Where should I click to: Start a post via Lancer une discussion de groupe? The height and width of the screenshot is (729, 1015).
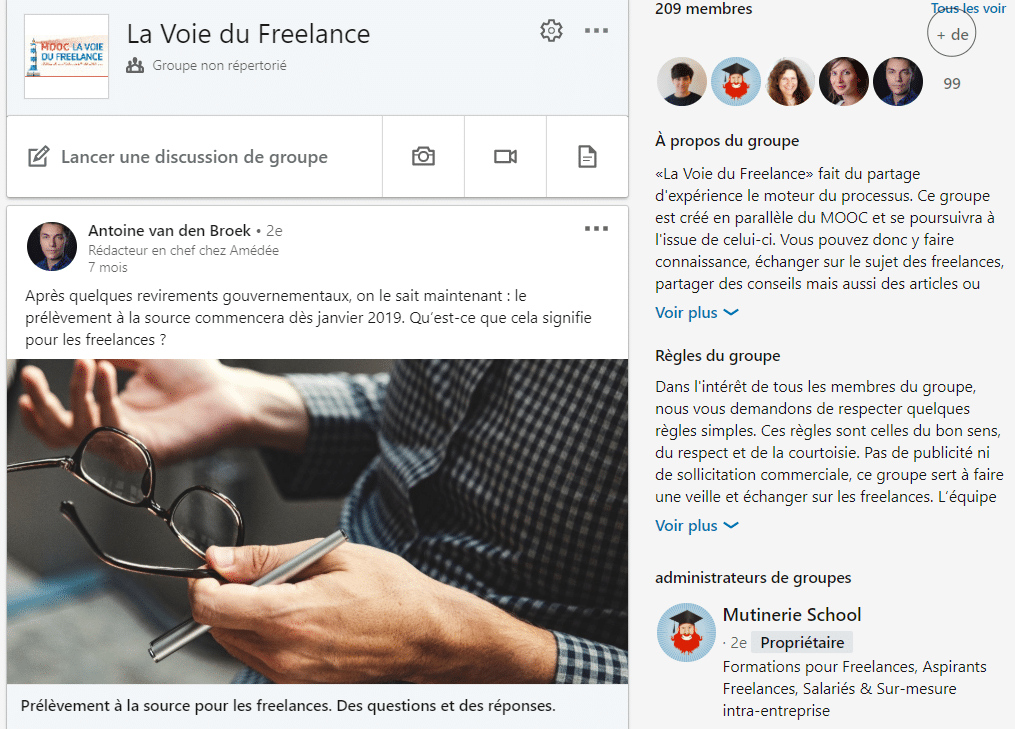194,157
